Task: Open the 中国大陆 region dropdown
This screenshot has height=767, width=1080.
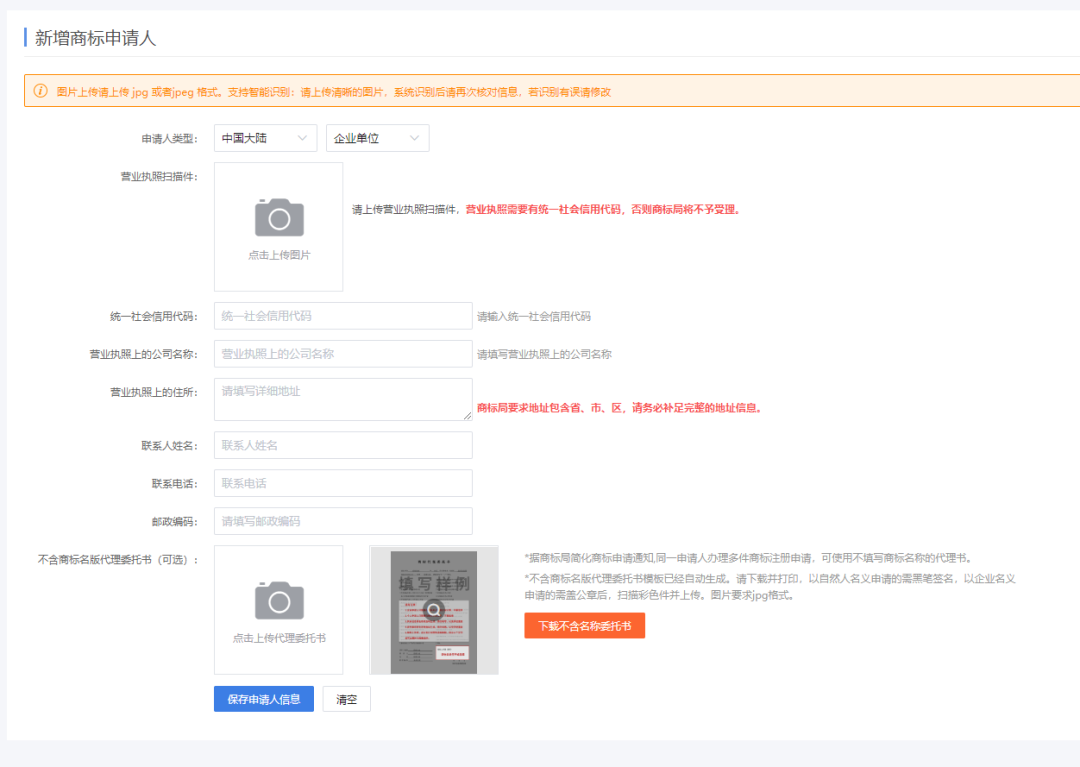Action: point(265,138)
